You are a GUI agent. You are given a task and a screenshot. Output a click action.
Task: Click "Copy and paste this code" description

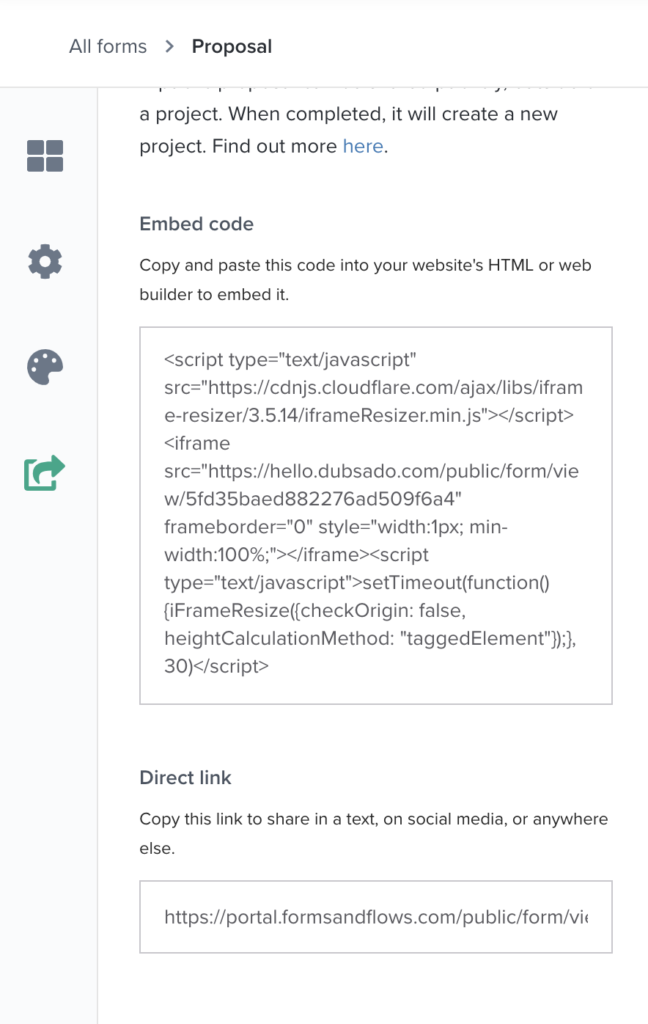click(365, 280)
